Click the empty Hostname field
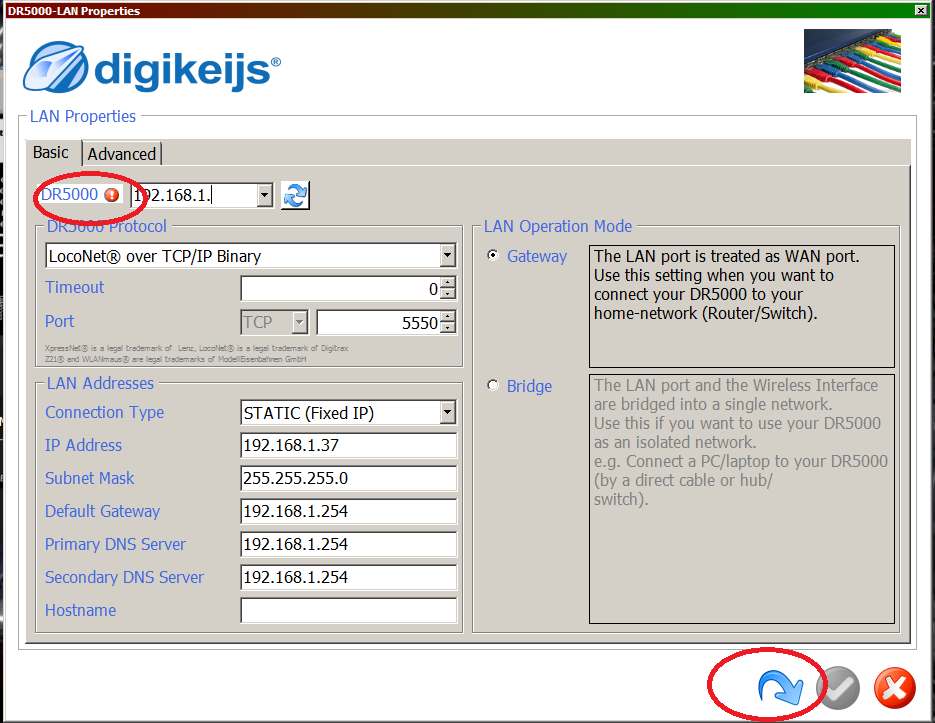The image size is (935, 723). (x=349, y=610)
